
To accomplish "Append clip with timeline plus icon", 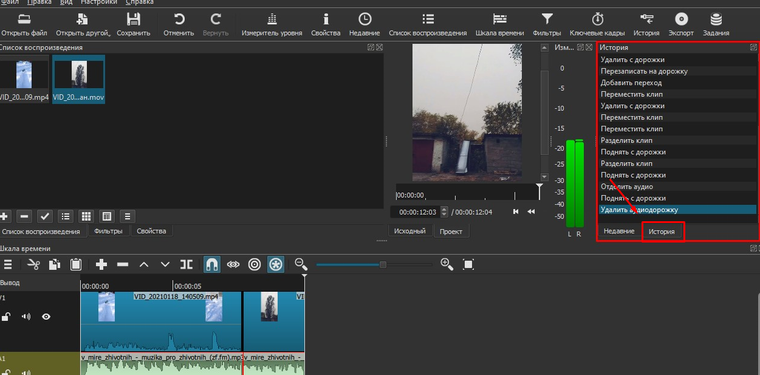I will coord(101,265).
